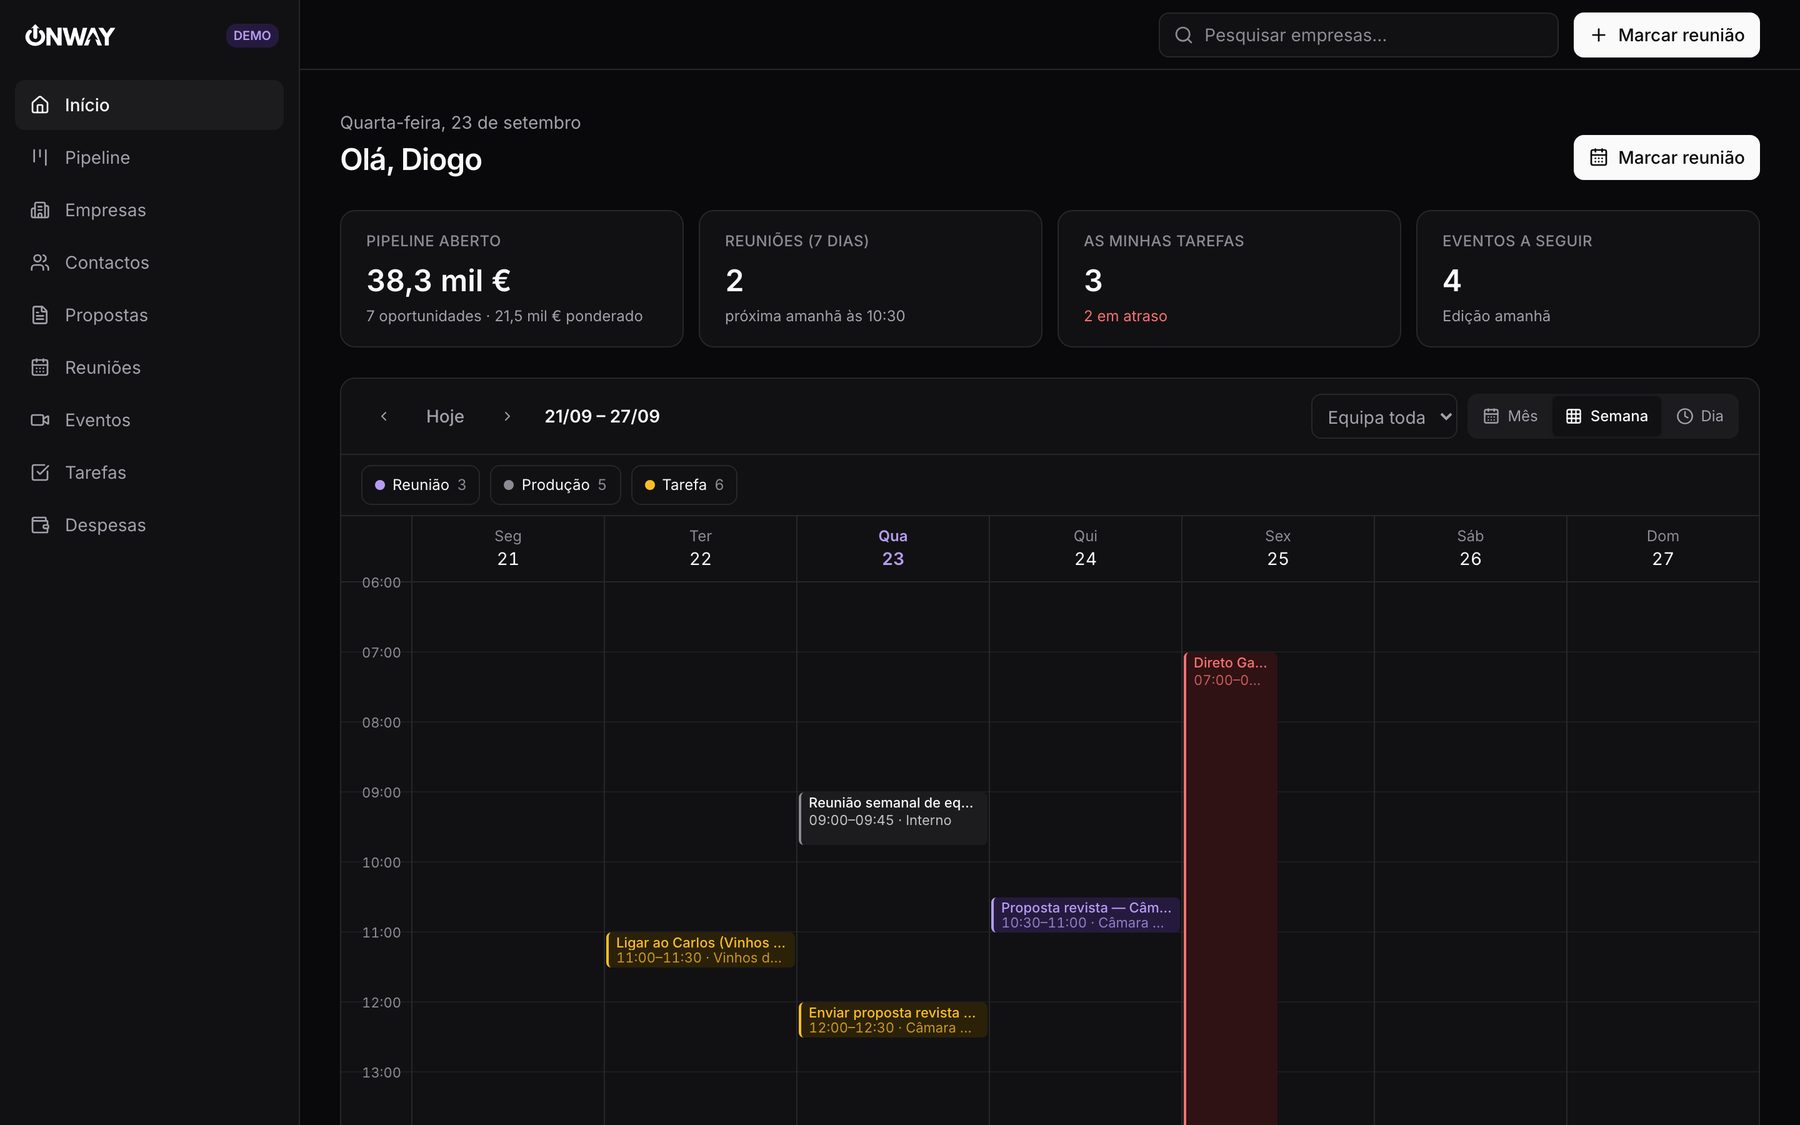Open the Equipa toda dropdown

tap(1384, 417)
